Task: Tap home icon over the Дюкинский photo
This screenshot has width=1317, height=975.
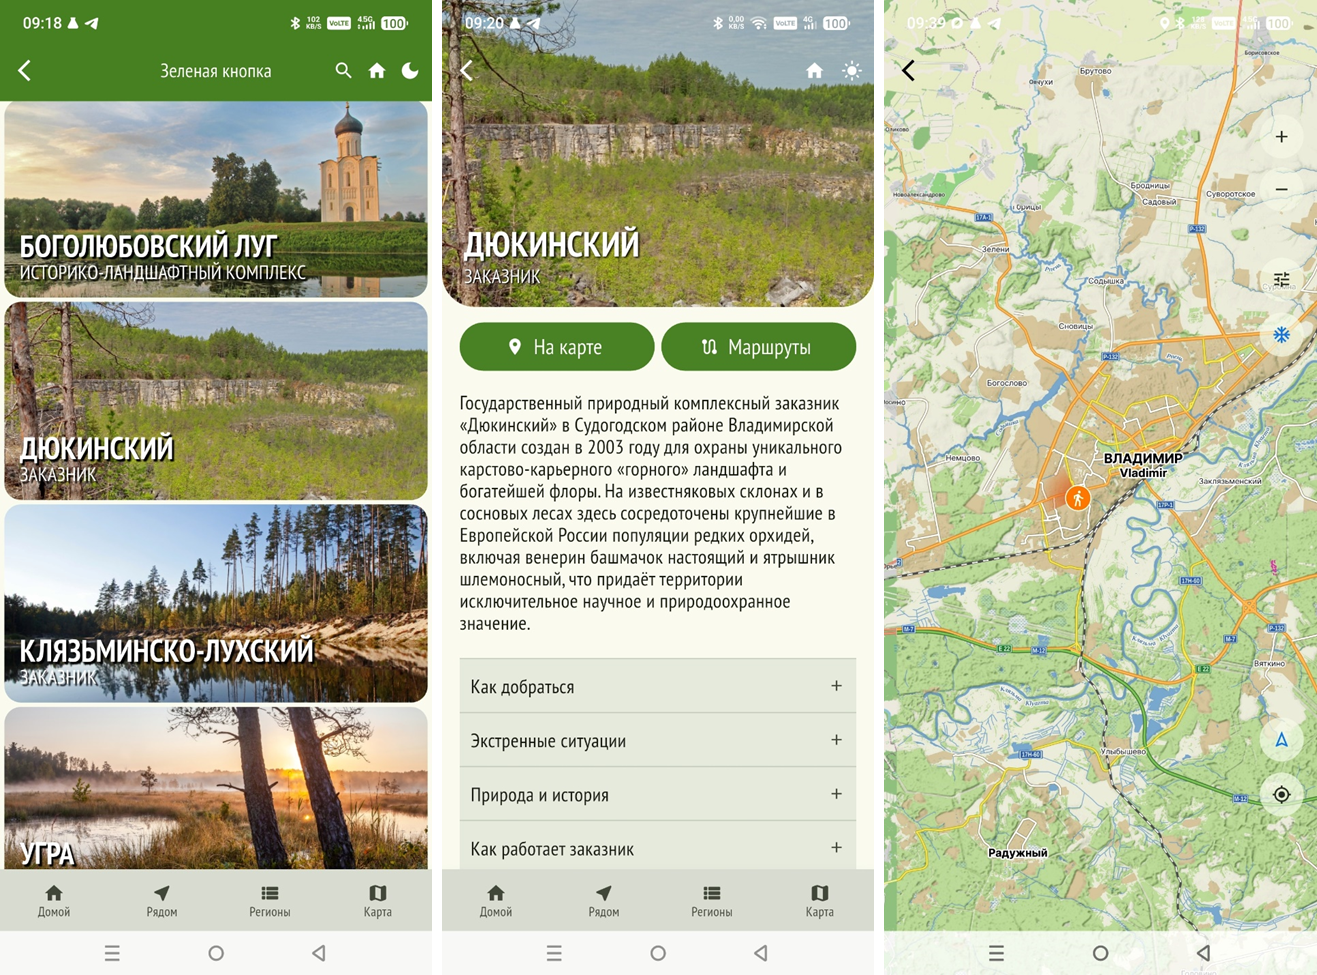Action: point(815,70)
